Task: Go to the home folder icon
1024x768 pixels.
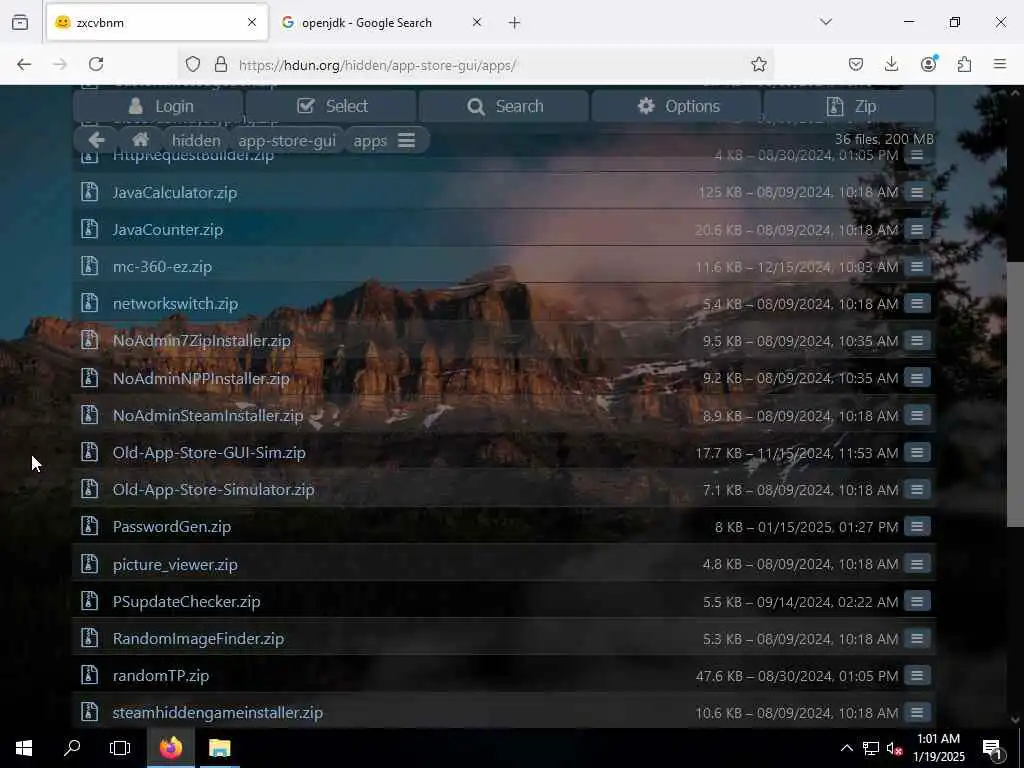Action: point(140,140)
